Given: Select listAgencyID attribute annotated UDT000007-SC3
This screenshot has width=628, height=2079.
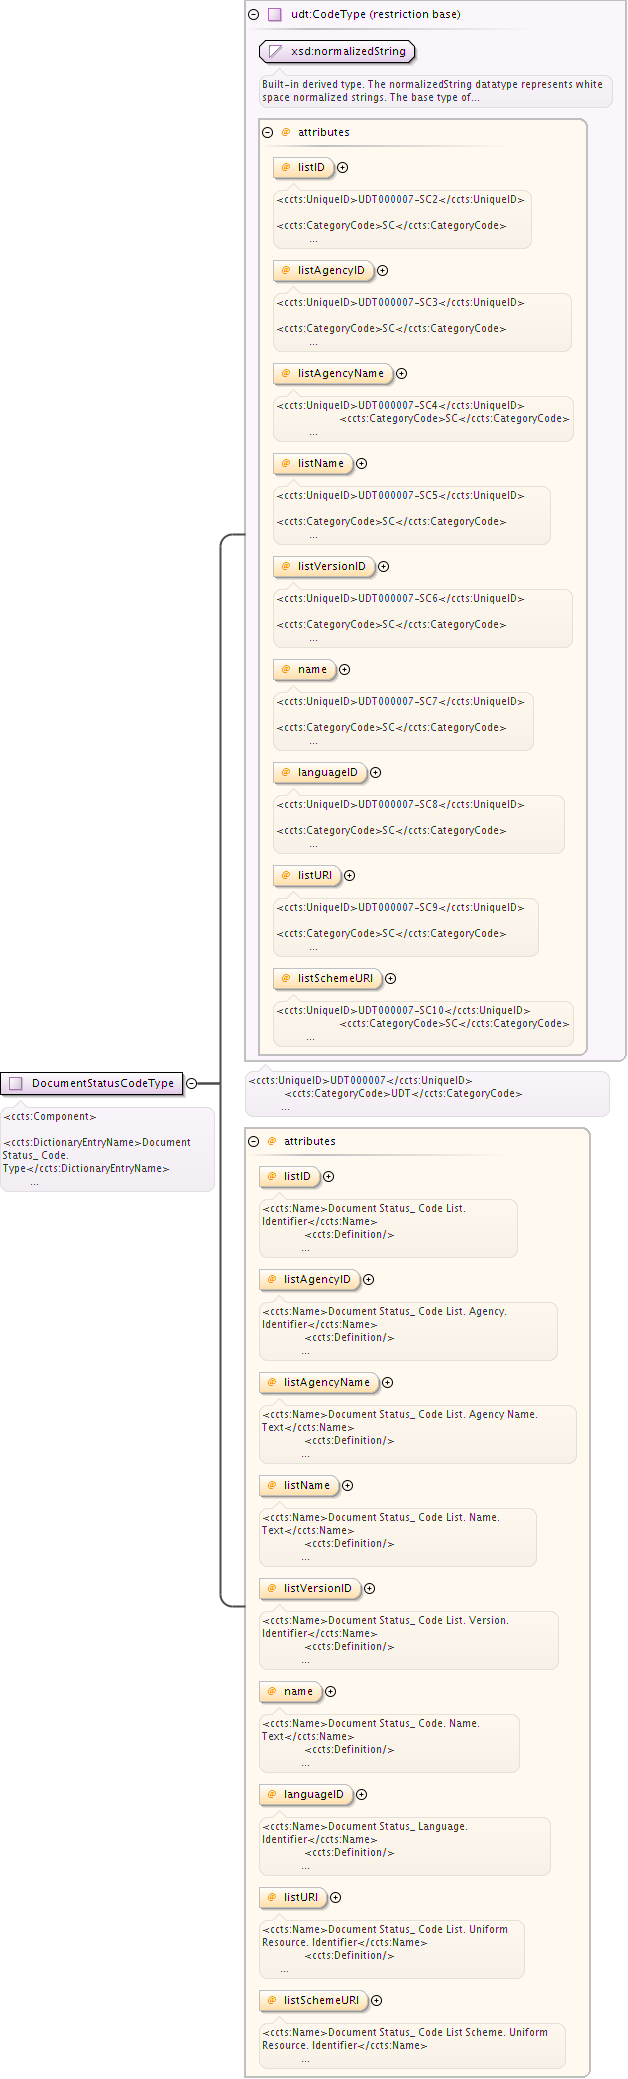Looking at the screenshot, I should pos(330,270).
